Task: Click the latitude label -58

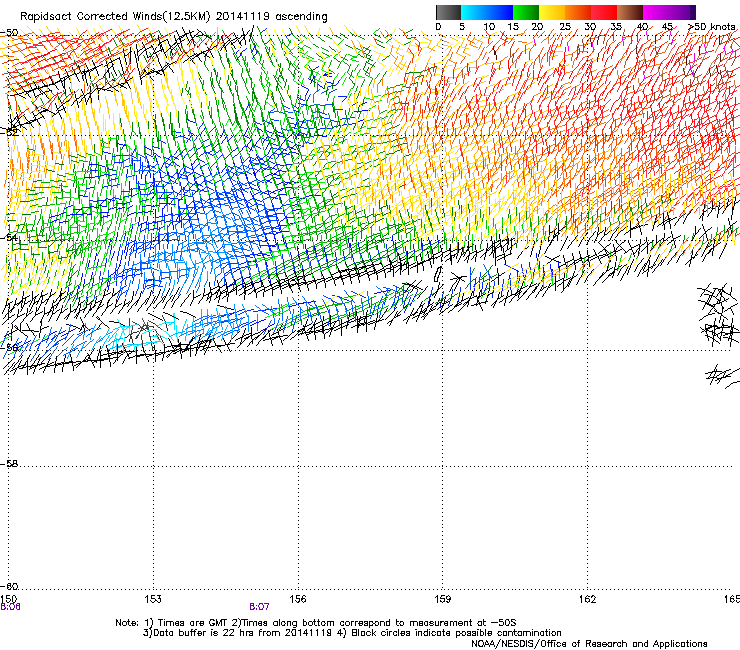Action: pyautogui.click(x=9, y=464)
